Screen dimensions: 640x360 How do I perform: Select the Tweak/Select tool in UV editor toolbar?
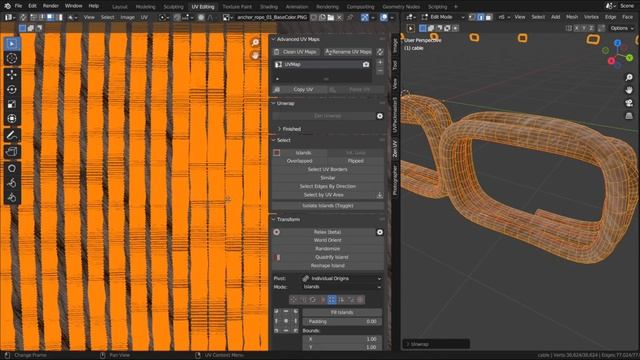pos(12,44)
